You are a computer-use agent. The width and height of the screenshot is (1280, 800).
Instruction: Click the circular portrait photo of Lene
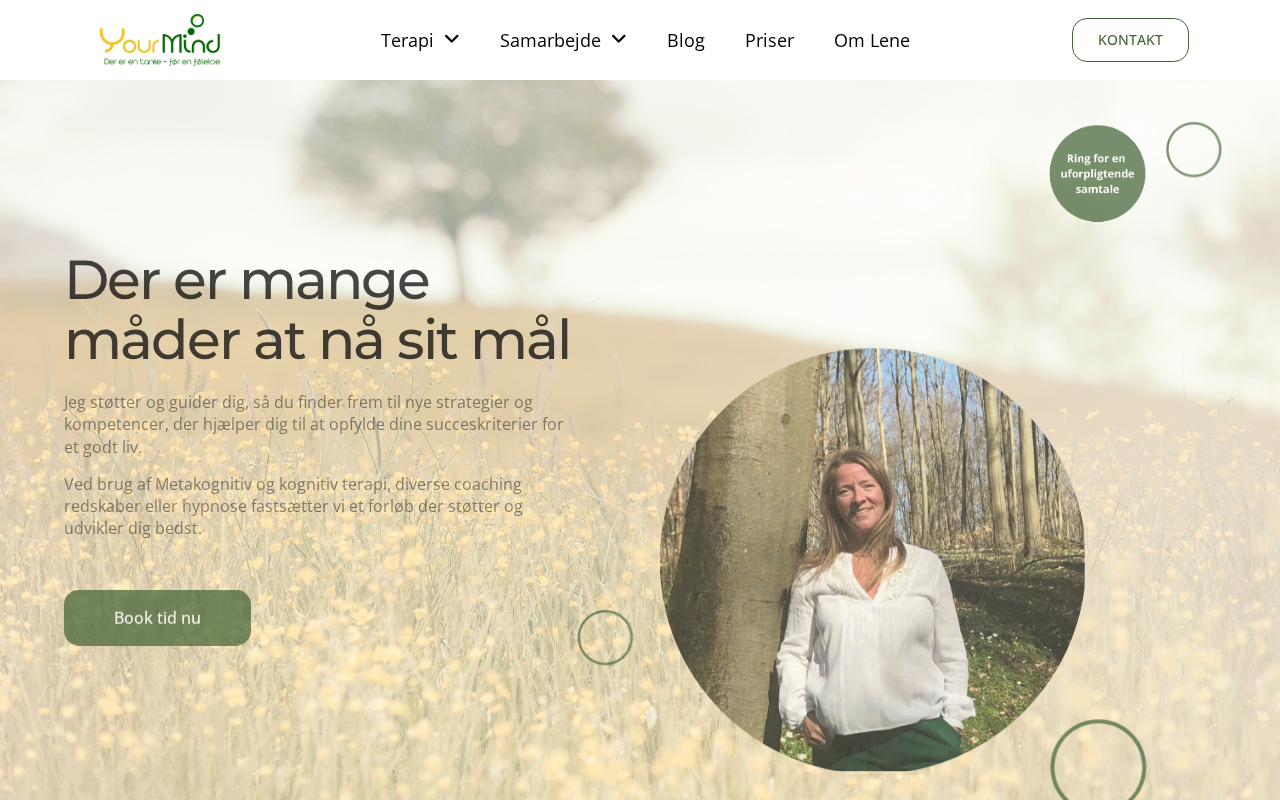pyautogui.click(x=872, y=560)
